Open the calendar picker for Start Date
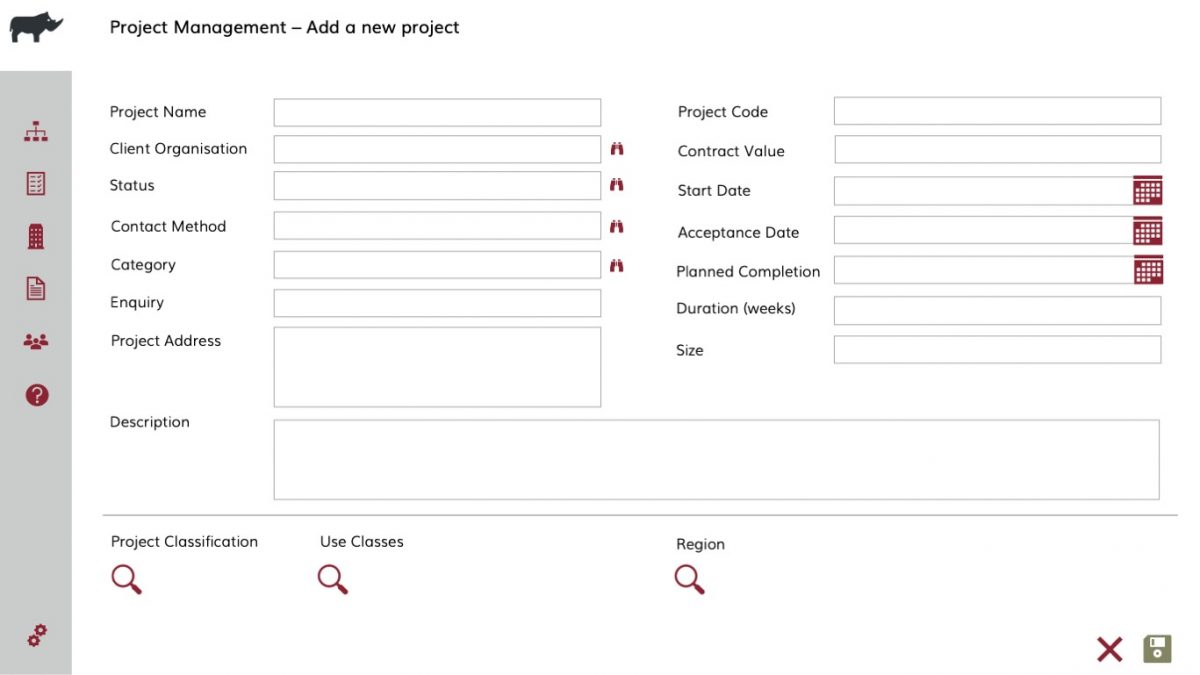1200x675 pixels. point(1148,189)
